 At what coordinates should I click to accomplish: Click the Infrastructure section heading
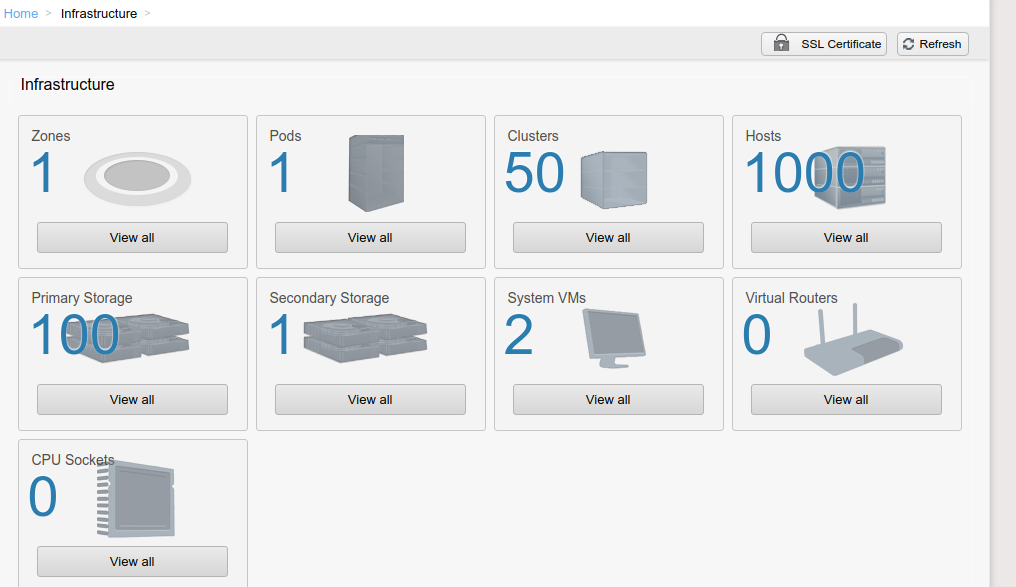pos(67,84)
